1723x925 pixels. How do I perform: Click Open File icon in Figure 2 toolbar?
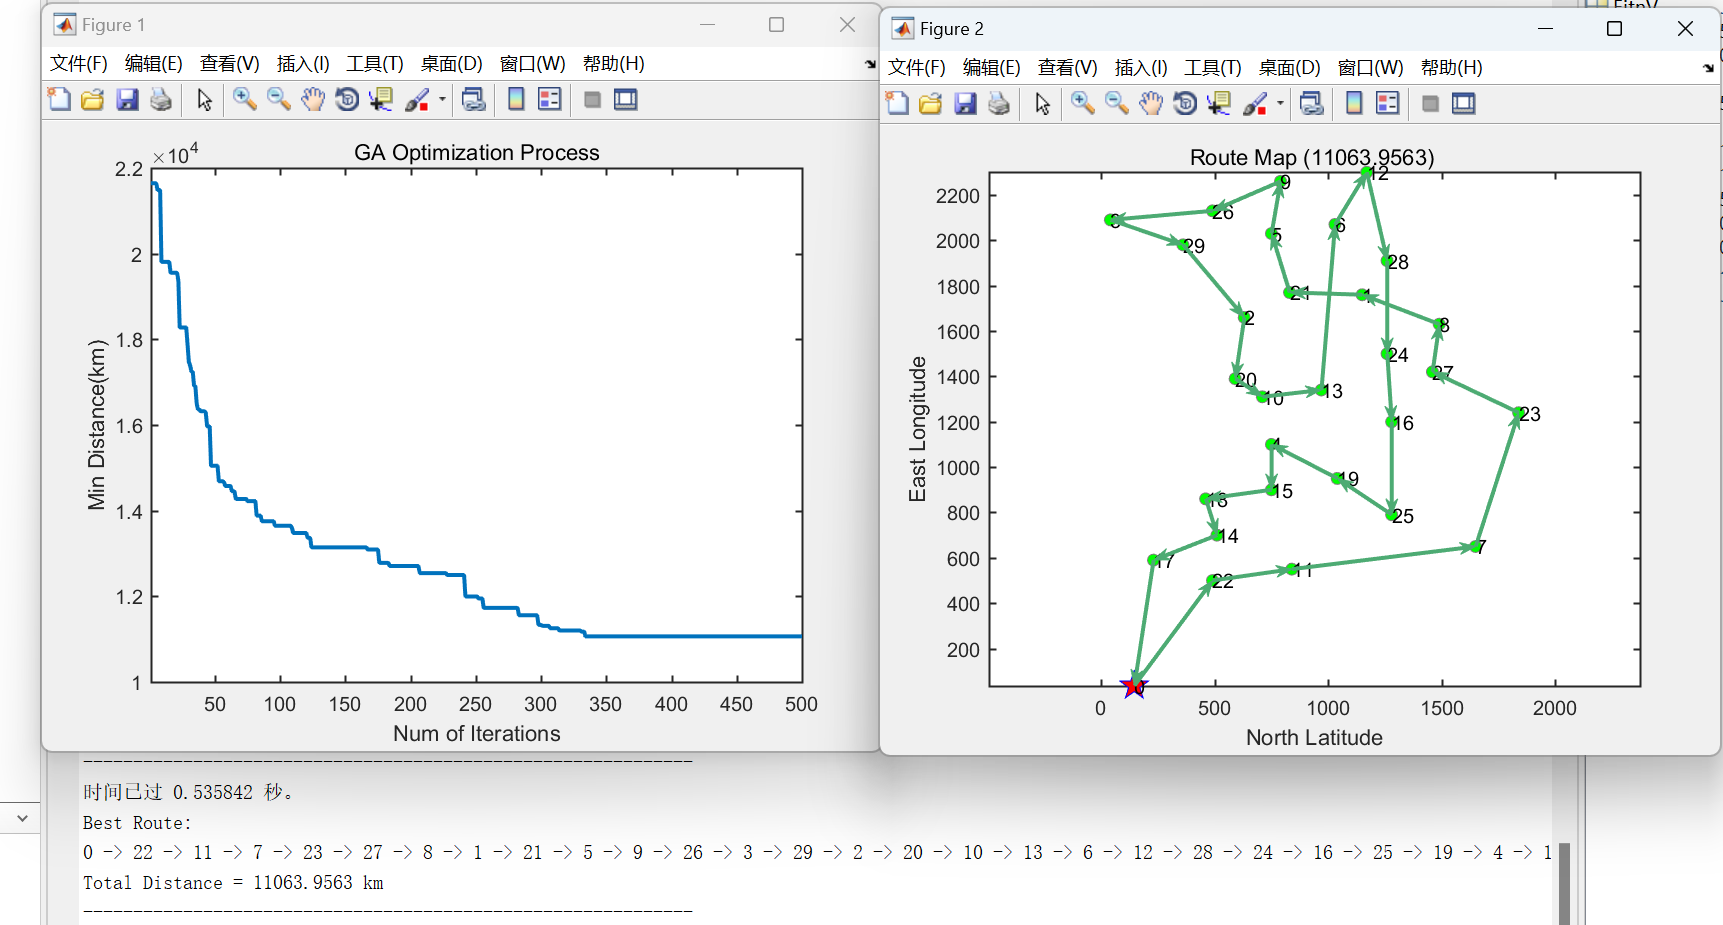click(x=931, y=103)
